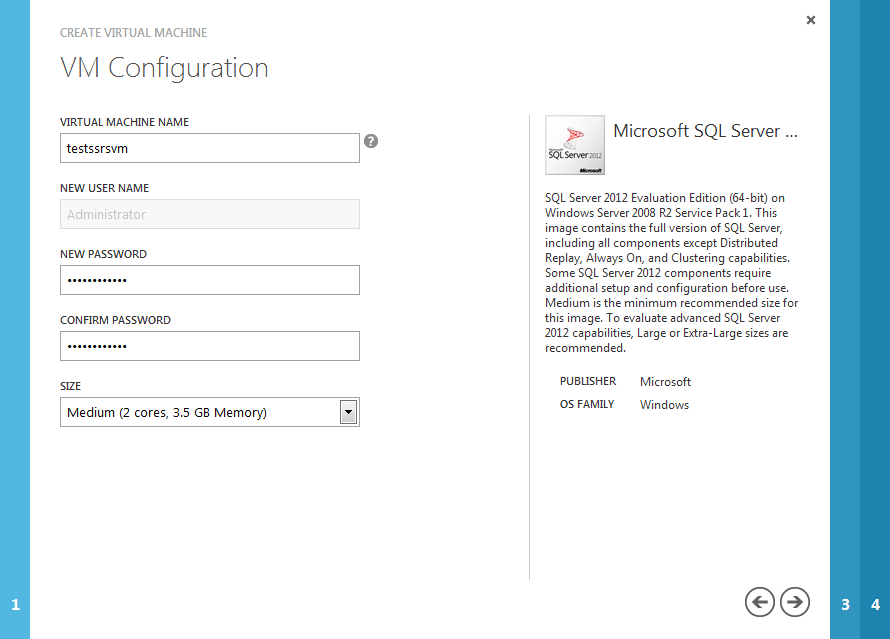This screenshot has width=890, height=639.
Task: Click the Windows OS family value
Action: point(664,405)
